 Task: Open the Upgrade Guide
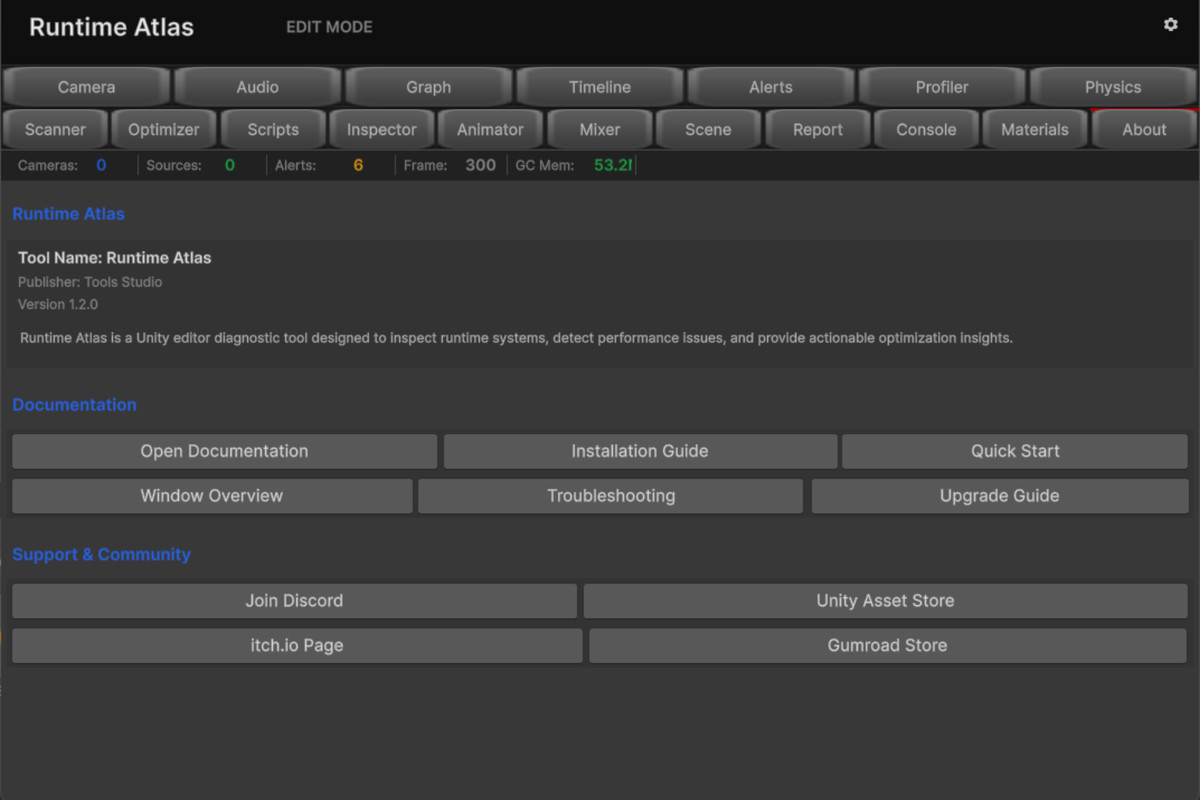pos(1000,496)
